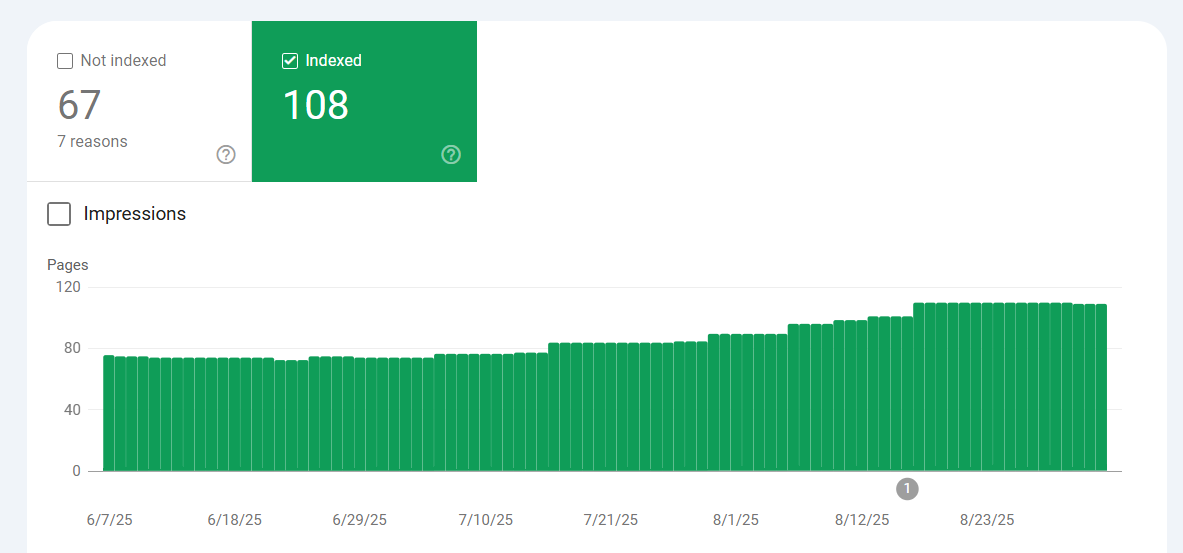1183x553 pixels.
Task: Click the 8/23/25 date label
Action: click(987, 520)
